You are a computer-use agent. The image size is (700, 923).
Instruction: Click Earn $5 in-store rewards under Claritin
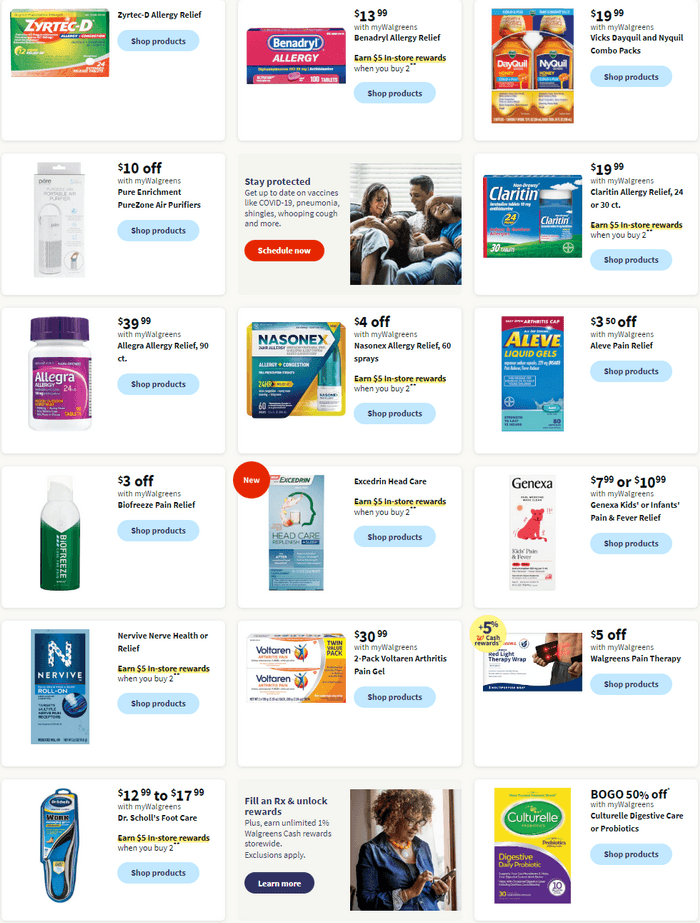pos(636,225)
